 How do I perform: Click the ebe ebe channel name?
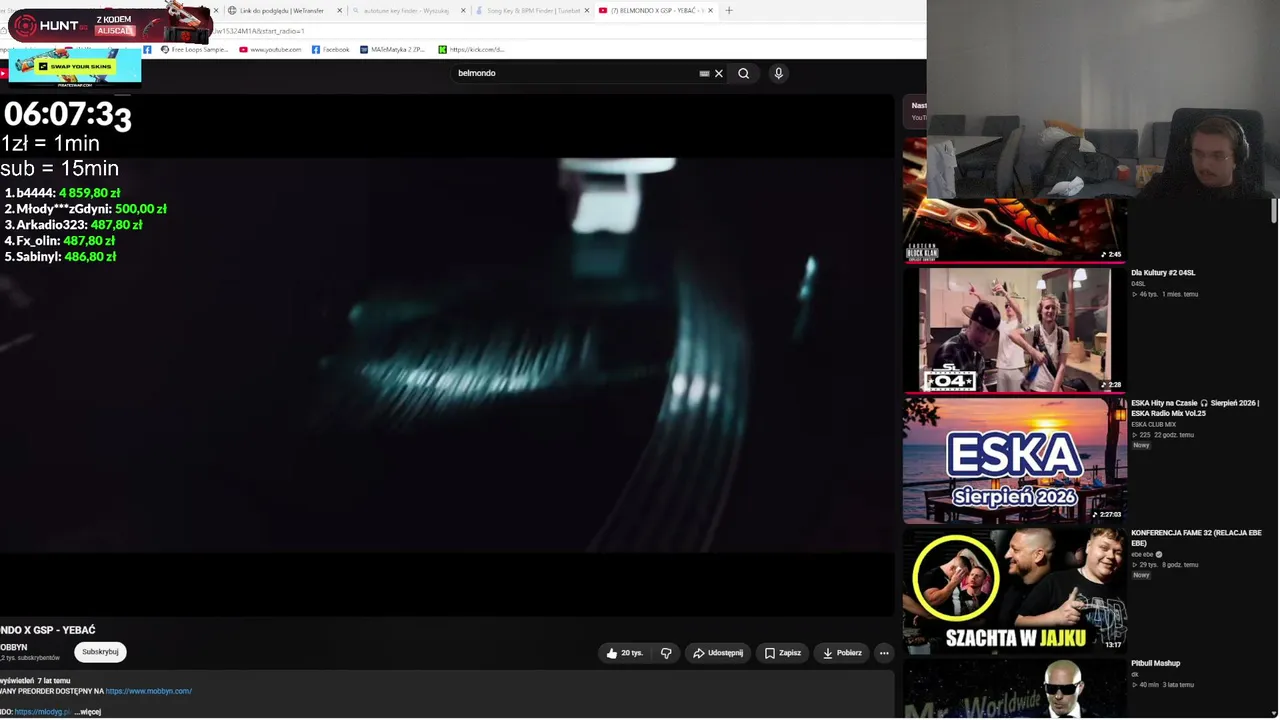tap(1143, 554)
